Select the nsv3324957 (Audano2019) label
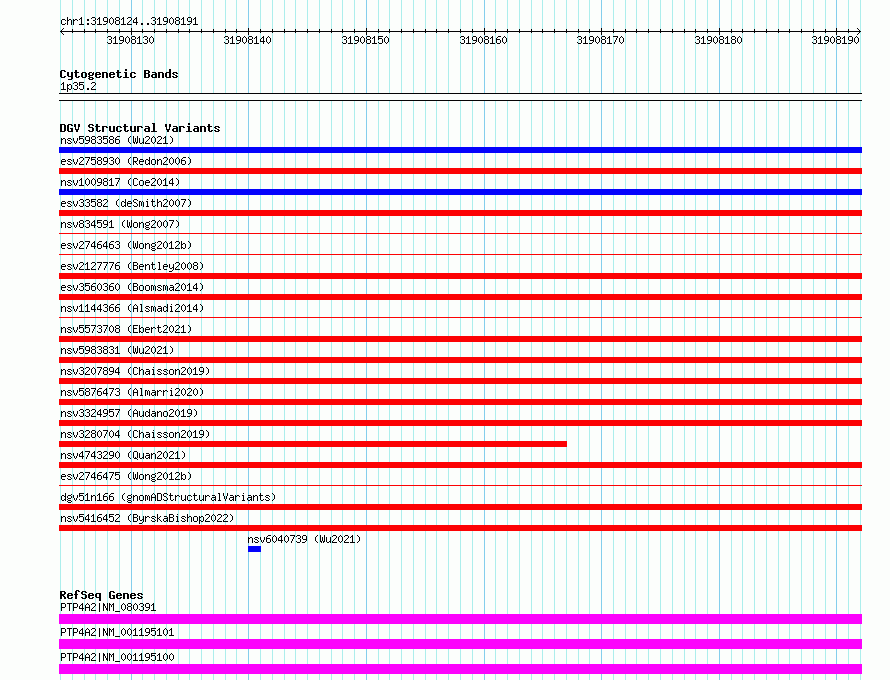Viewport: 890px width, 680px height. click(x=129, y=413)
